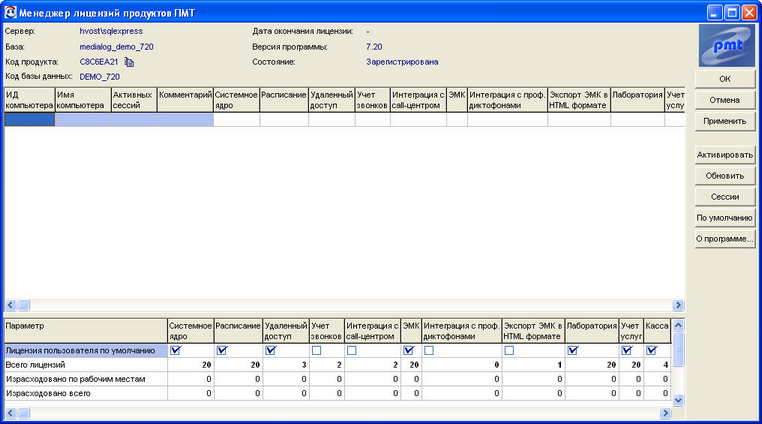
Task: Uncheck default license for Удаленный доступ
Action: (271, 350)
